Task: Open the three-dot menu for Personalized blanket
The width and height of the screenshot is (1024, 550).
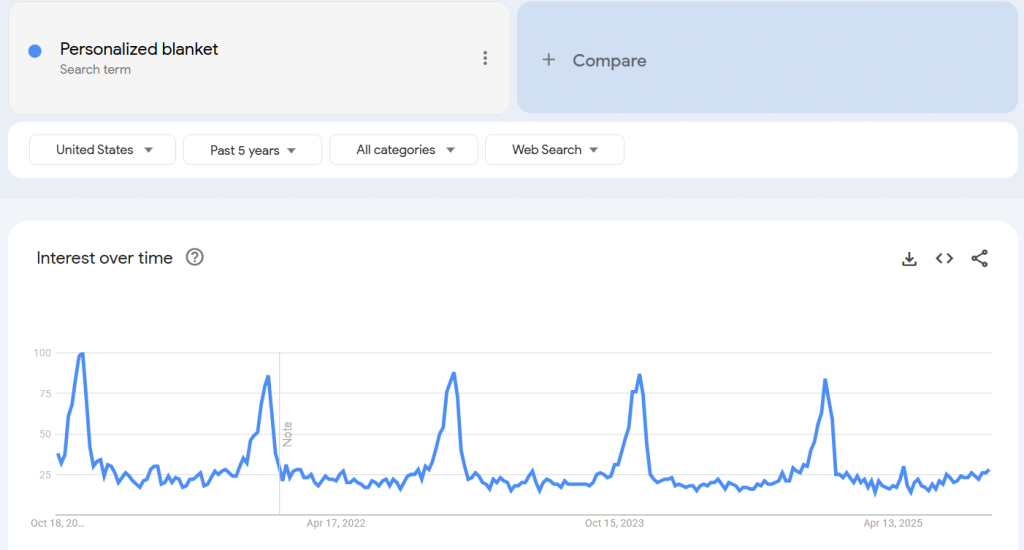Action: click(x=485, y=58)
